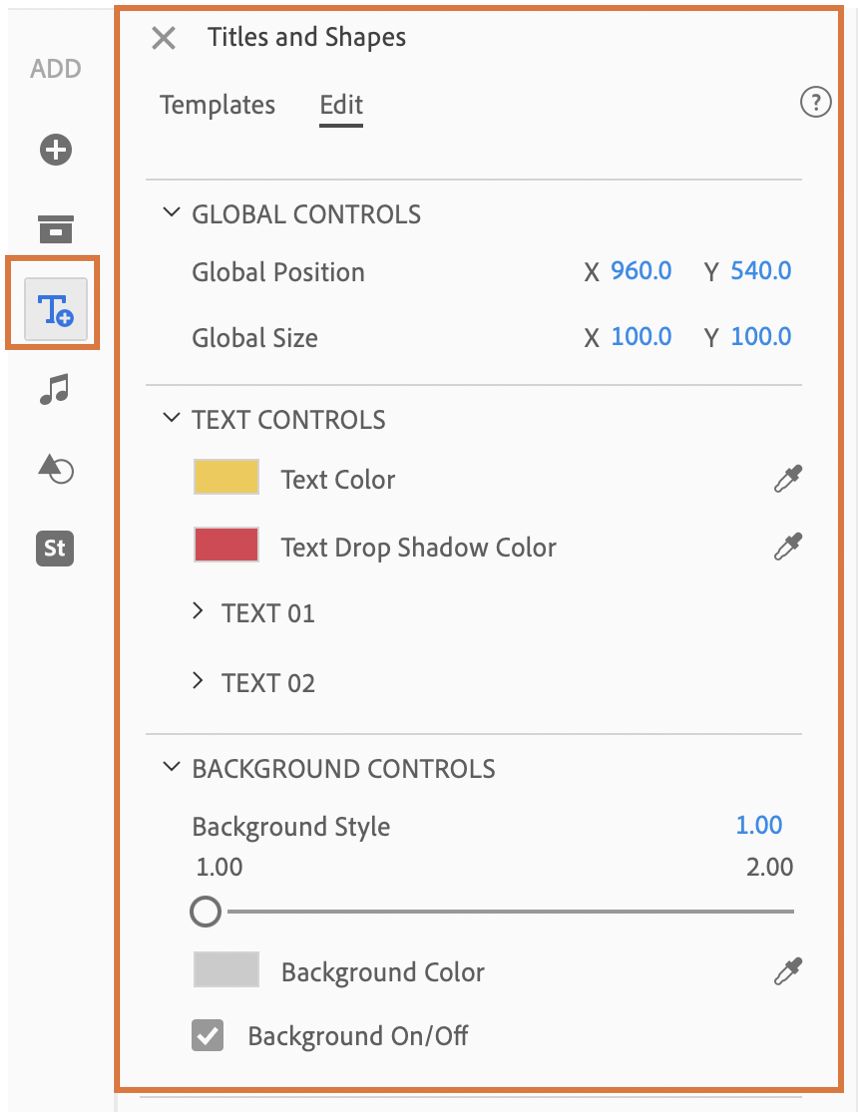This screenshot has height=1112, width=858.
Task: Click the Add Media plus icon
Action: tap(56, 150)
